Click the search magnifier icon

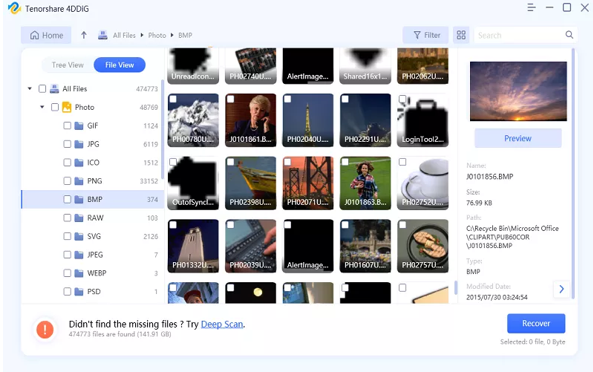pyautogui.click(x=569, y=35)
